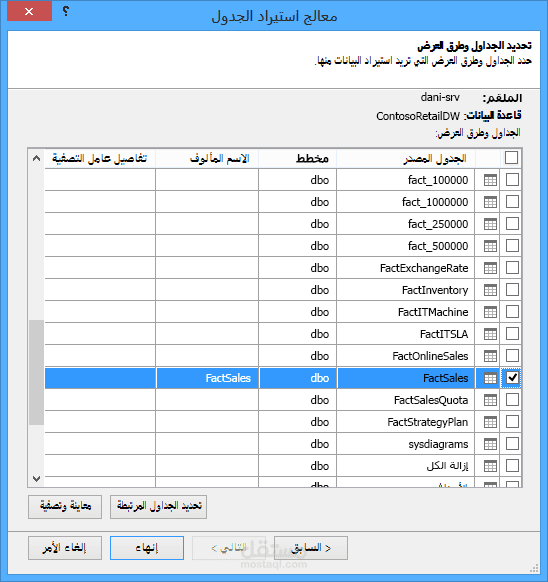Click the table icon beside FactOnlineSales

coord(490,356)
